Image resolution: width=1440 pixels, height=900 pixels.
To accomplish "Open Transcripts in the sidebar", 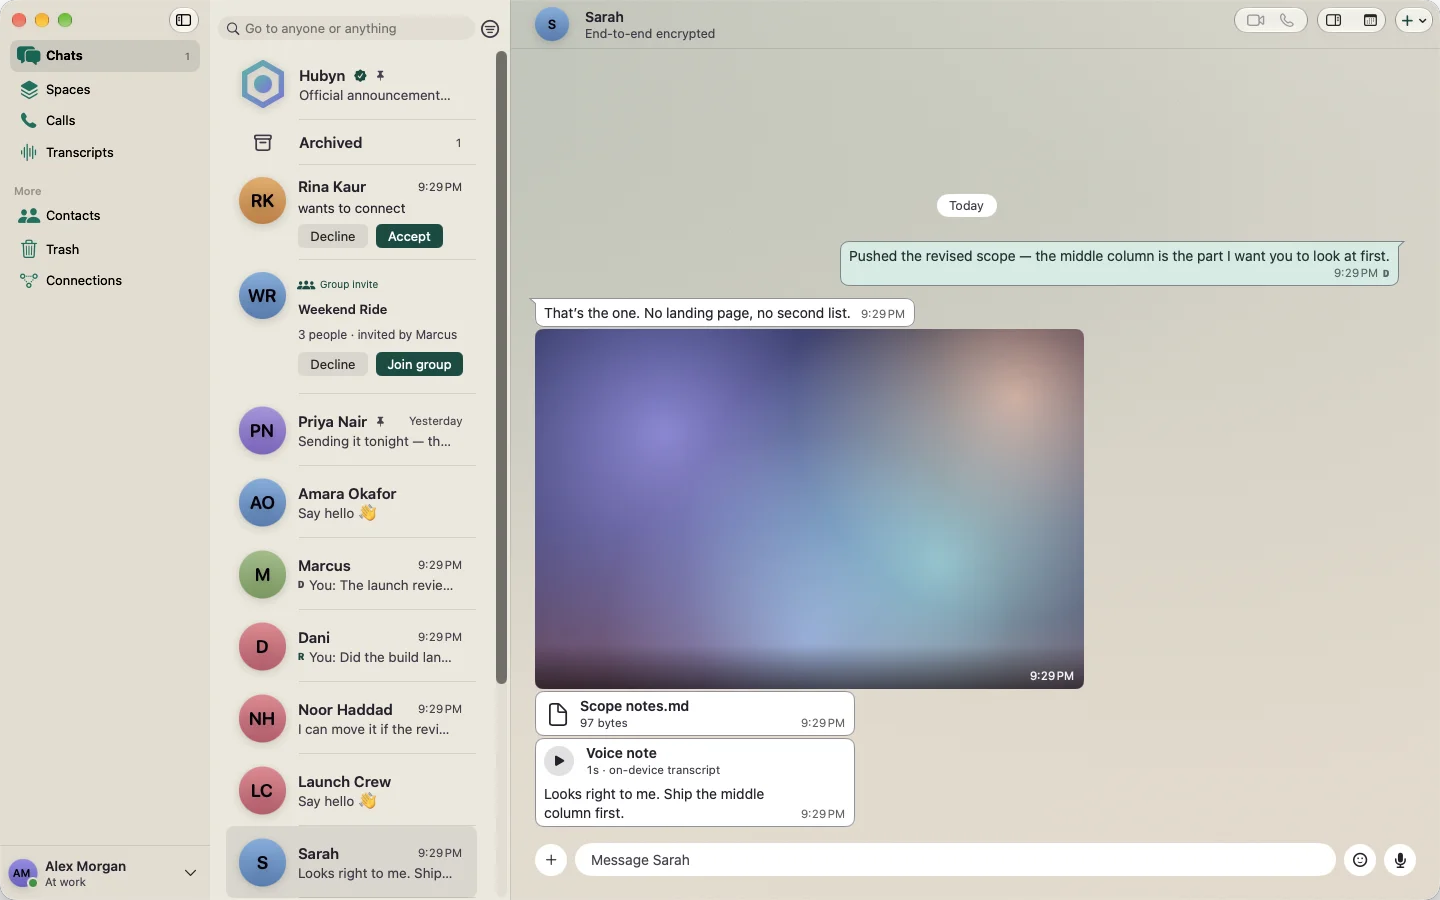I will (x=105, y=152).
